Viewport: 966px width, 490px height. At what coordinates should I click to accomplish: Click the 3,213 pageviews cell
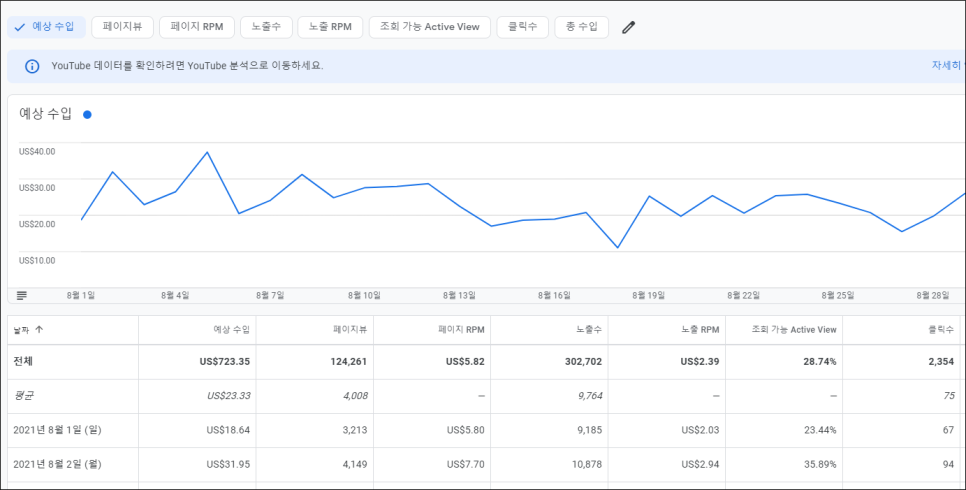(x=355, y=430)
